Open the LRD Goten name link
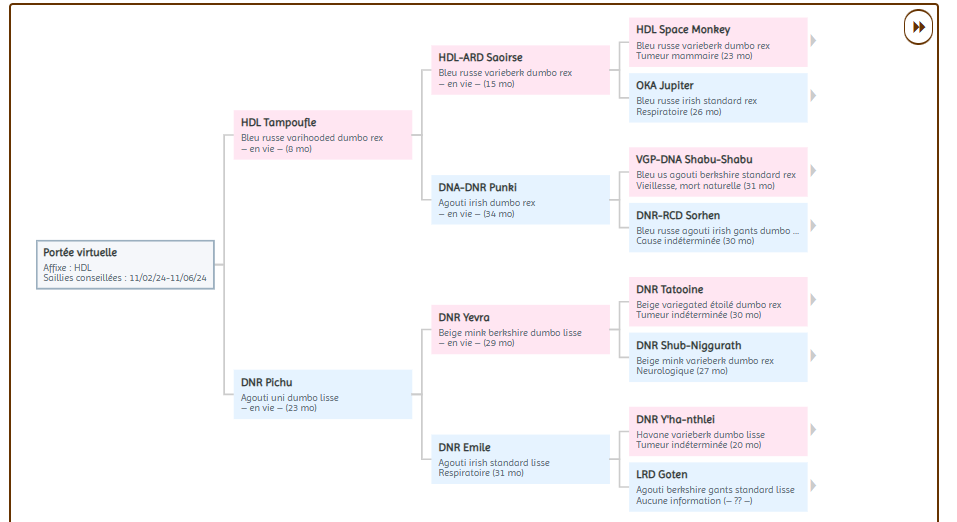This screenshot has height=522, width=957. click(662, 474)
